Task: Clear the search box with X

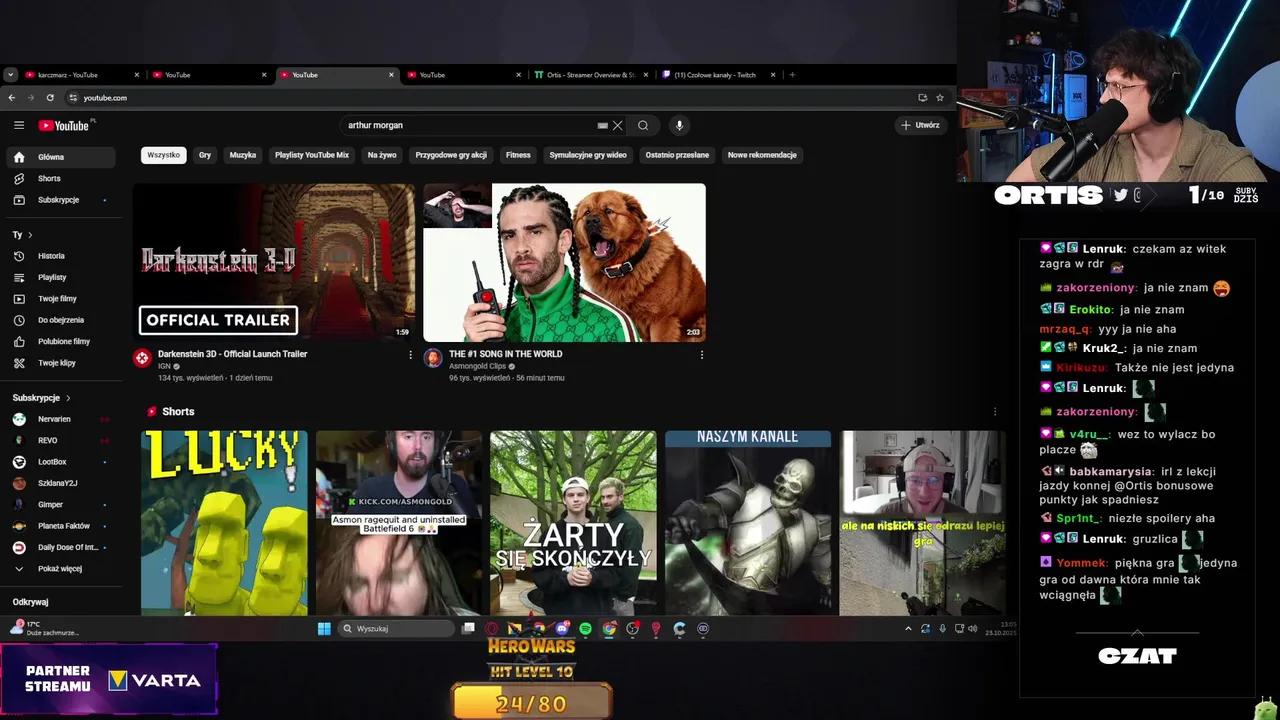Action: click(618, 125)
